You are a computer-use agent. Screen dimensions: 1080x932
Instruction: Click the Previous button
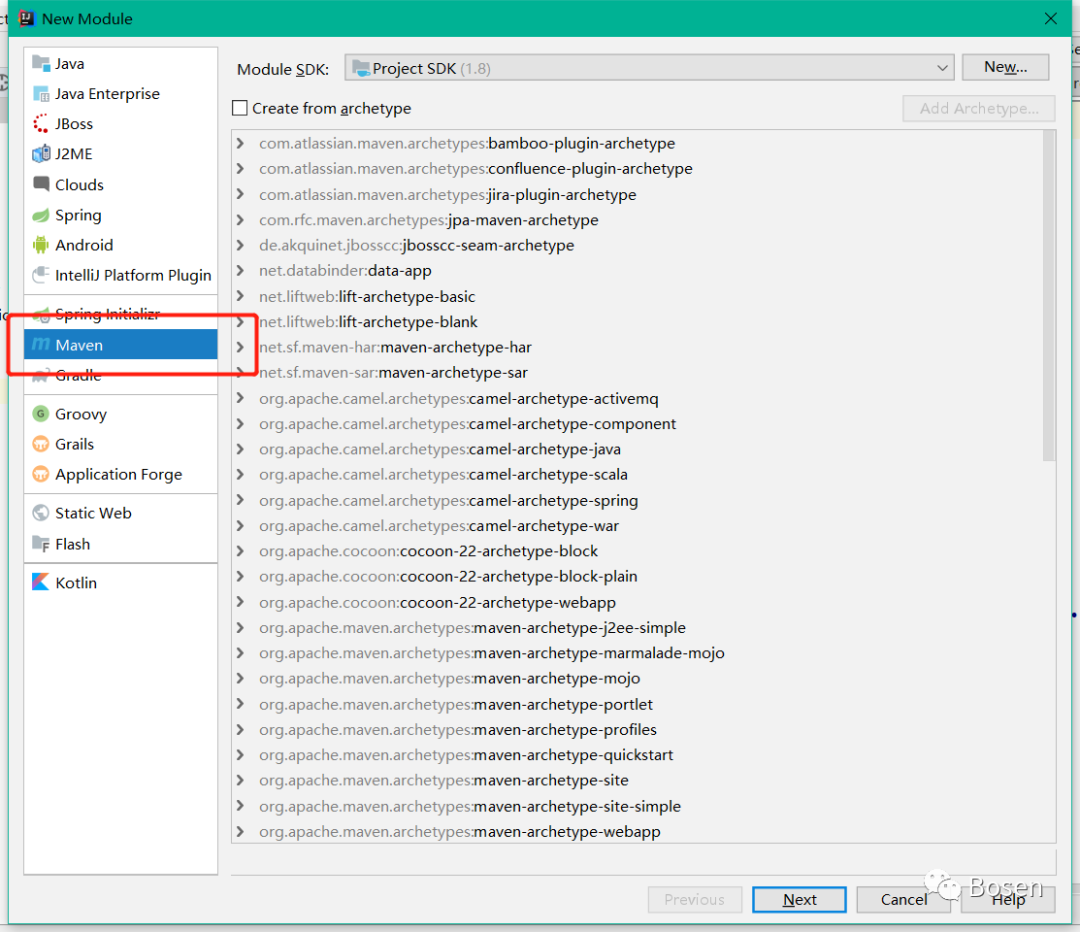coord(694,899)
